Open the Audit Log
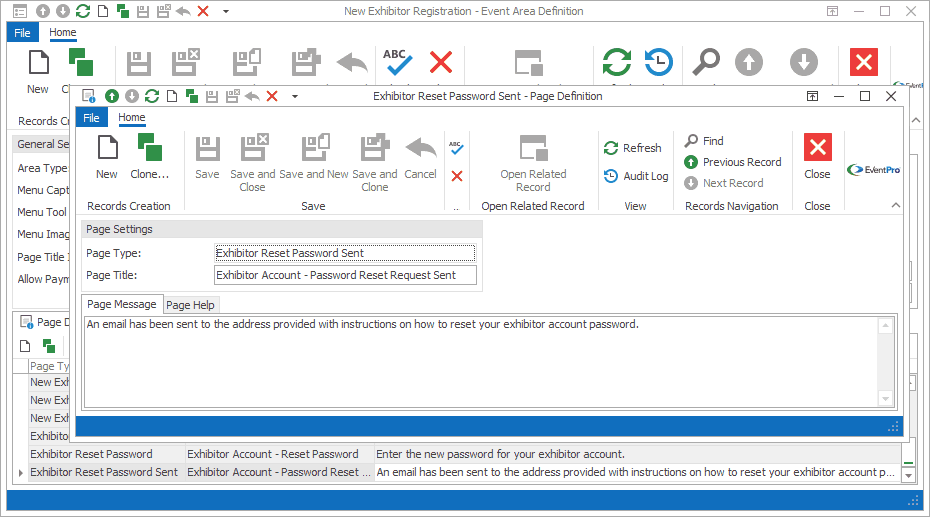The image size is (930, 517). pos(636,176)
